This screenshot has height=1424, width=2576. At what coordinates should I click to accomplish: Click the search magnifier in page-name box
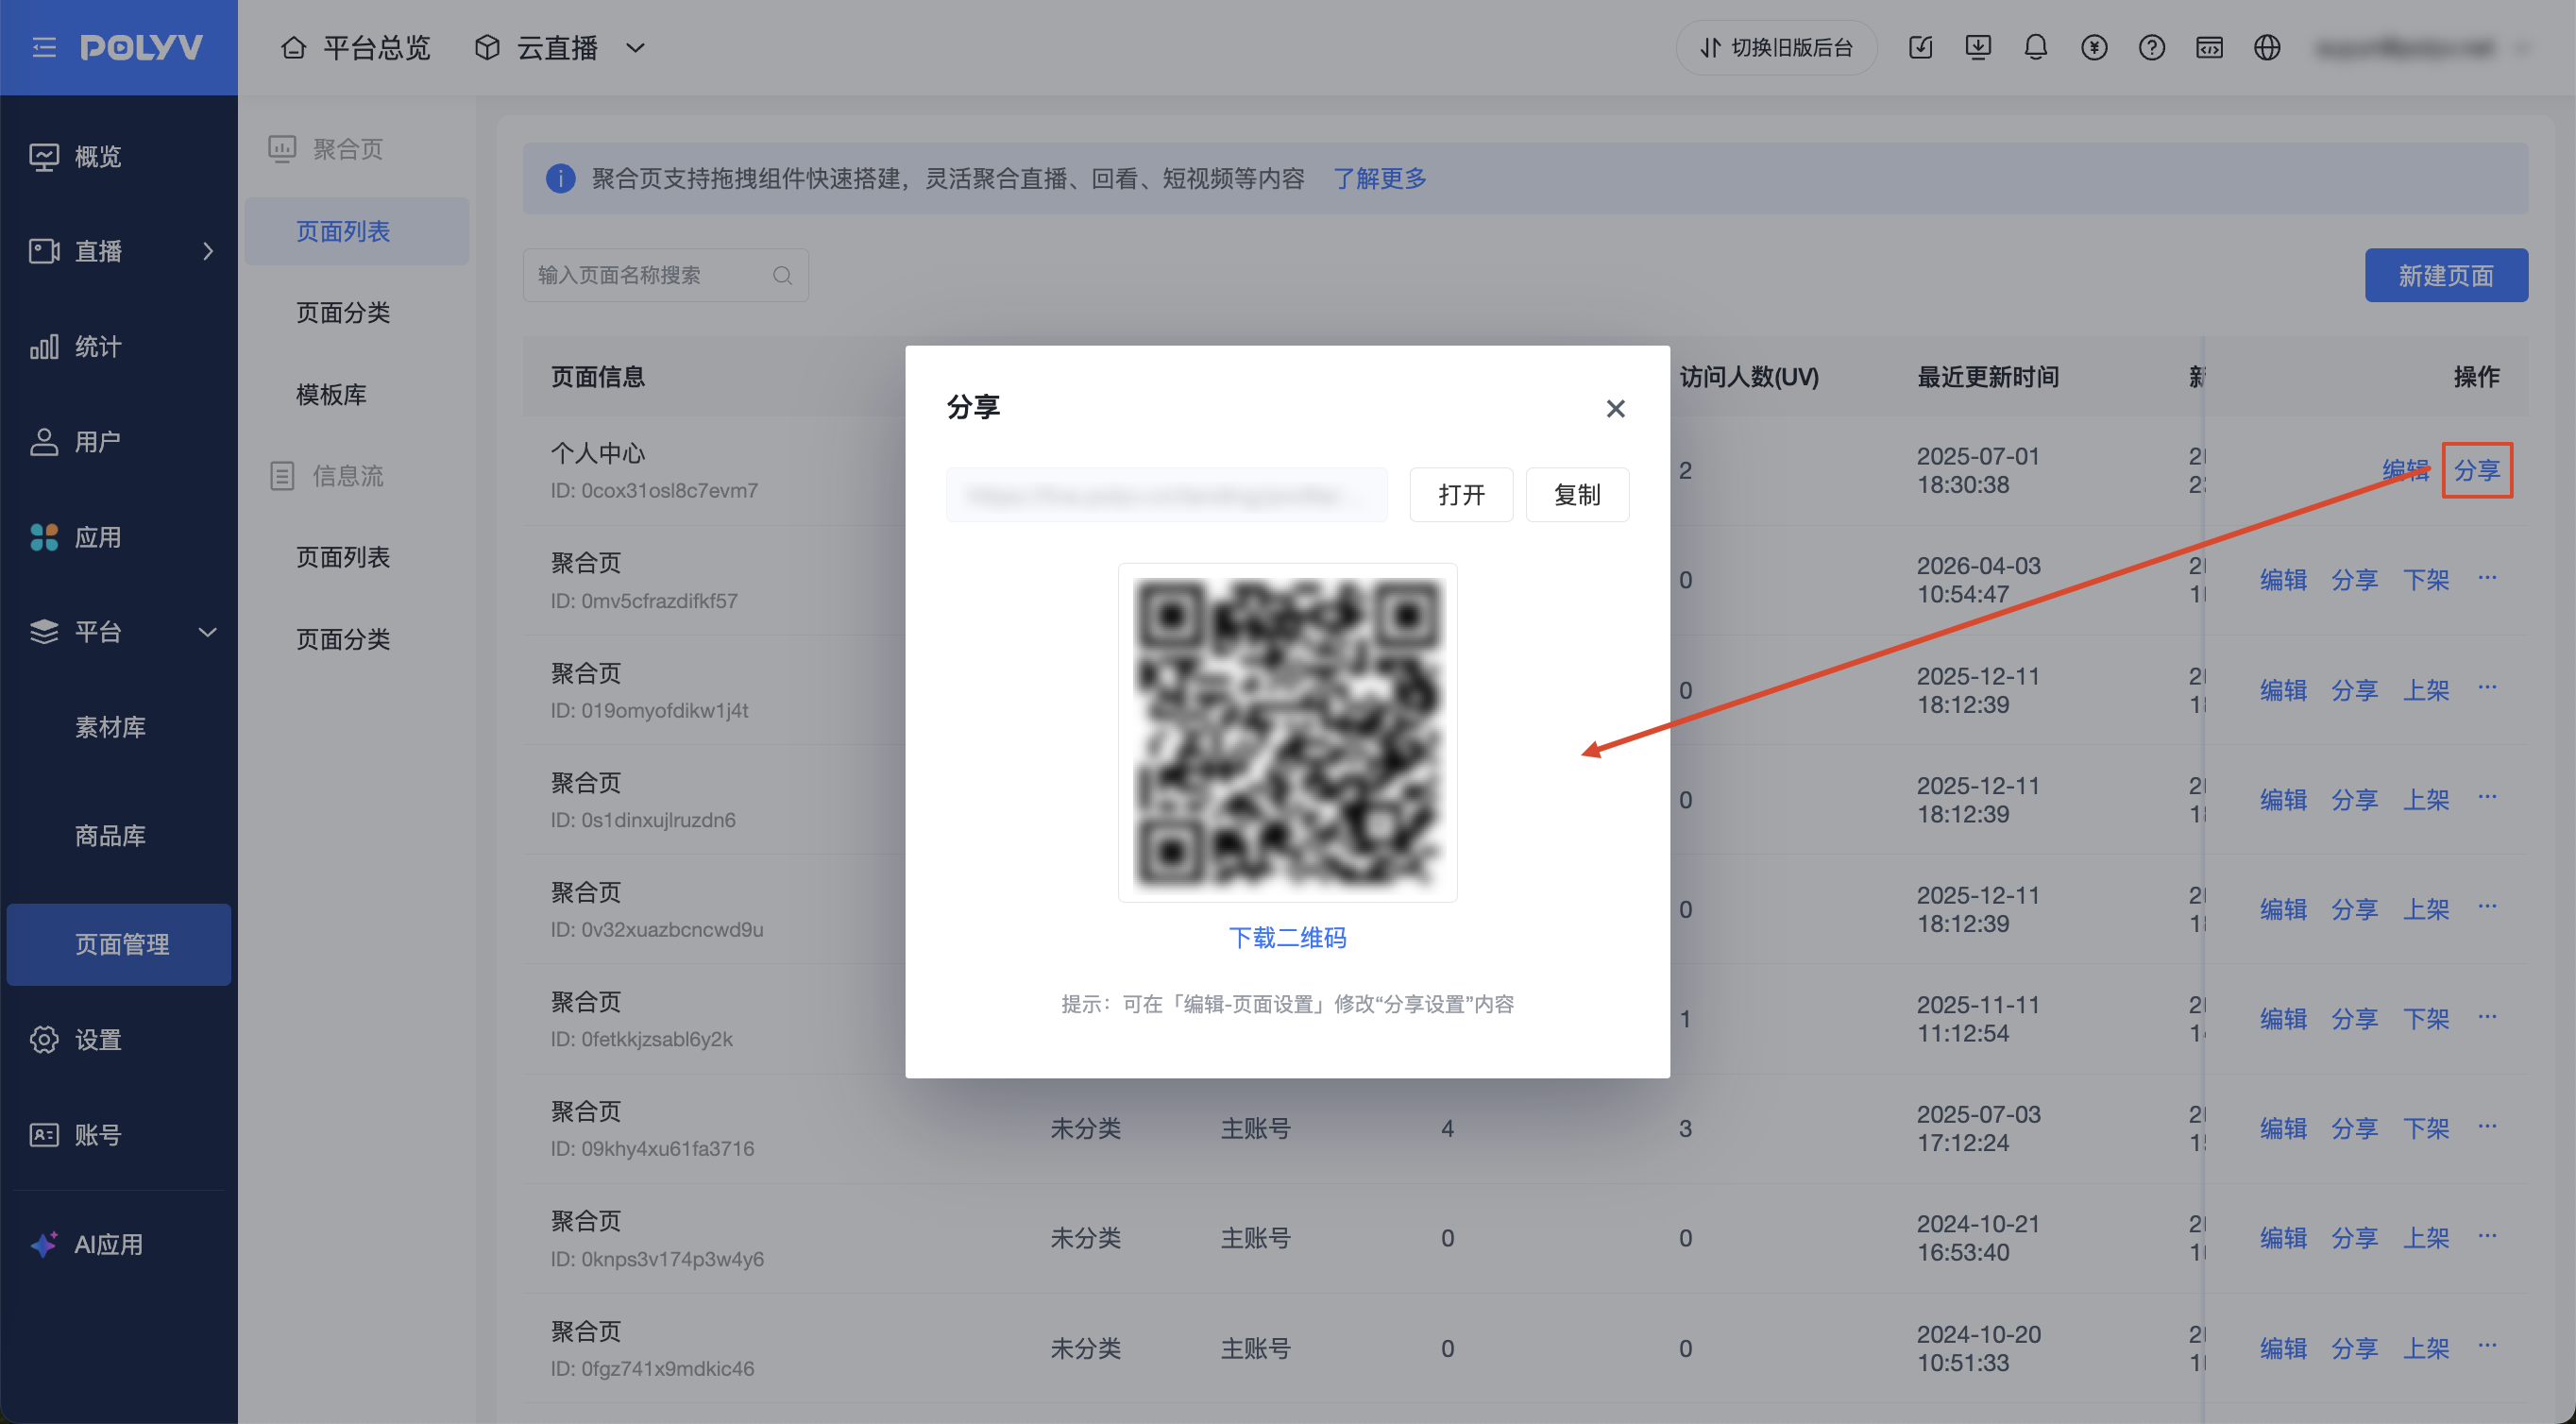[x=782, y=275]
